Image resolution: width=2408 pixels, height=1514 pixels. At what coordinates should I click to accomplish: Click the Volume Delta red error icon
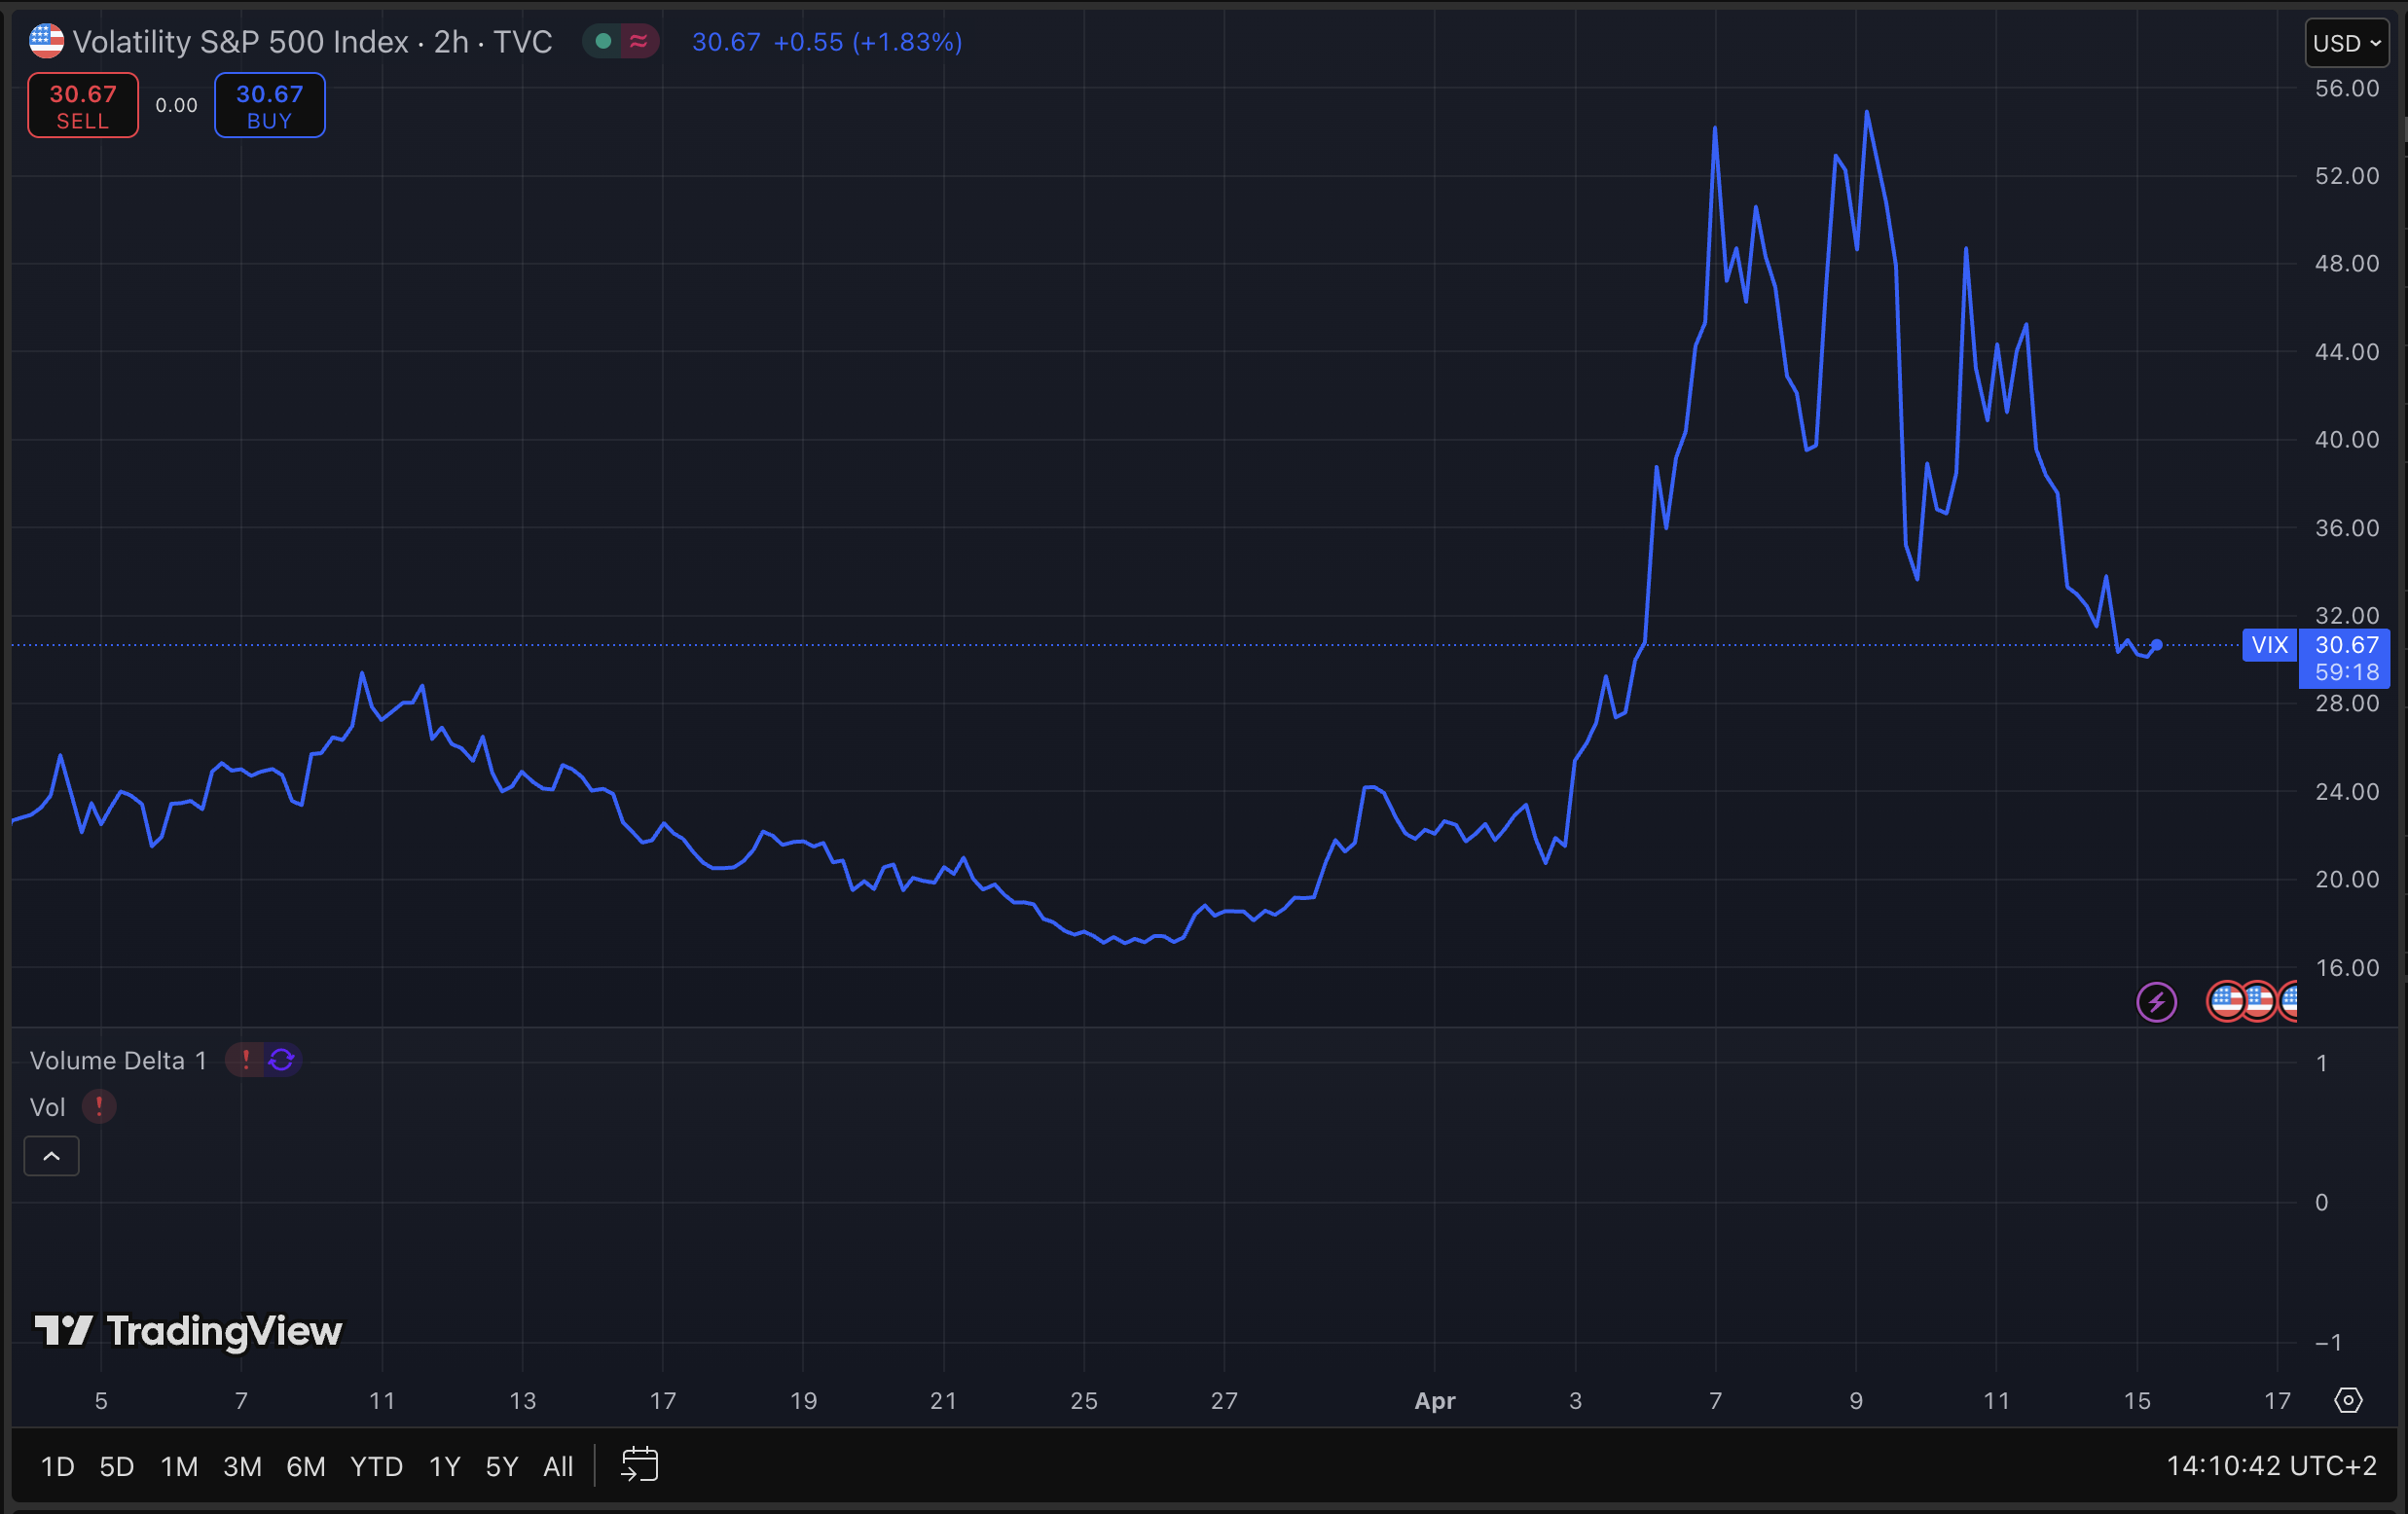pyautogui.click(x=246, y=1060)
